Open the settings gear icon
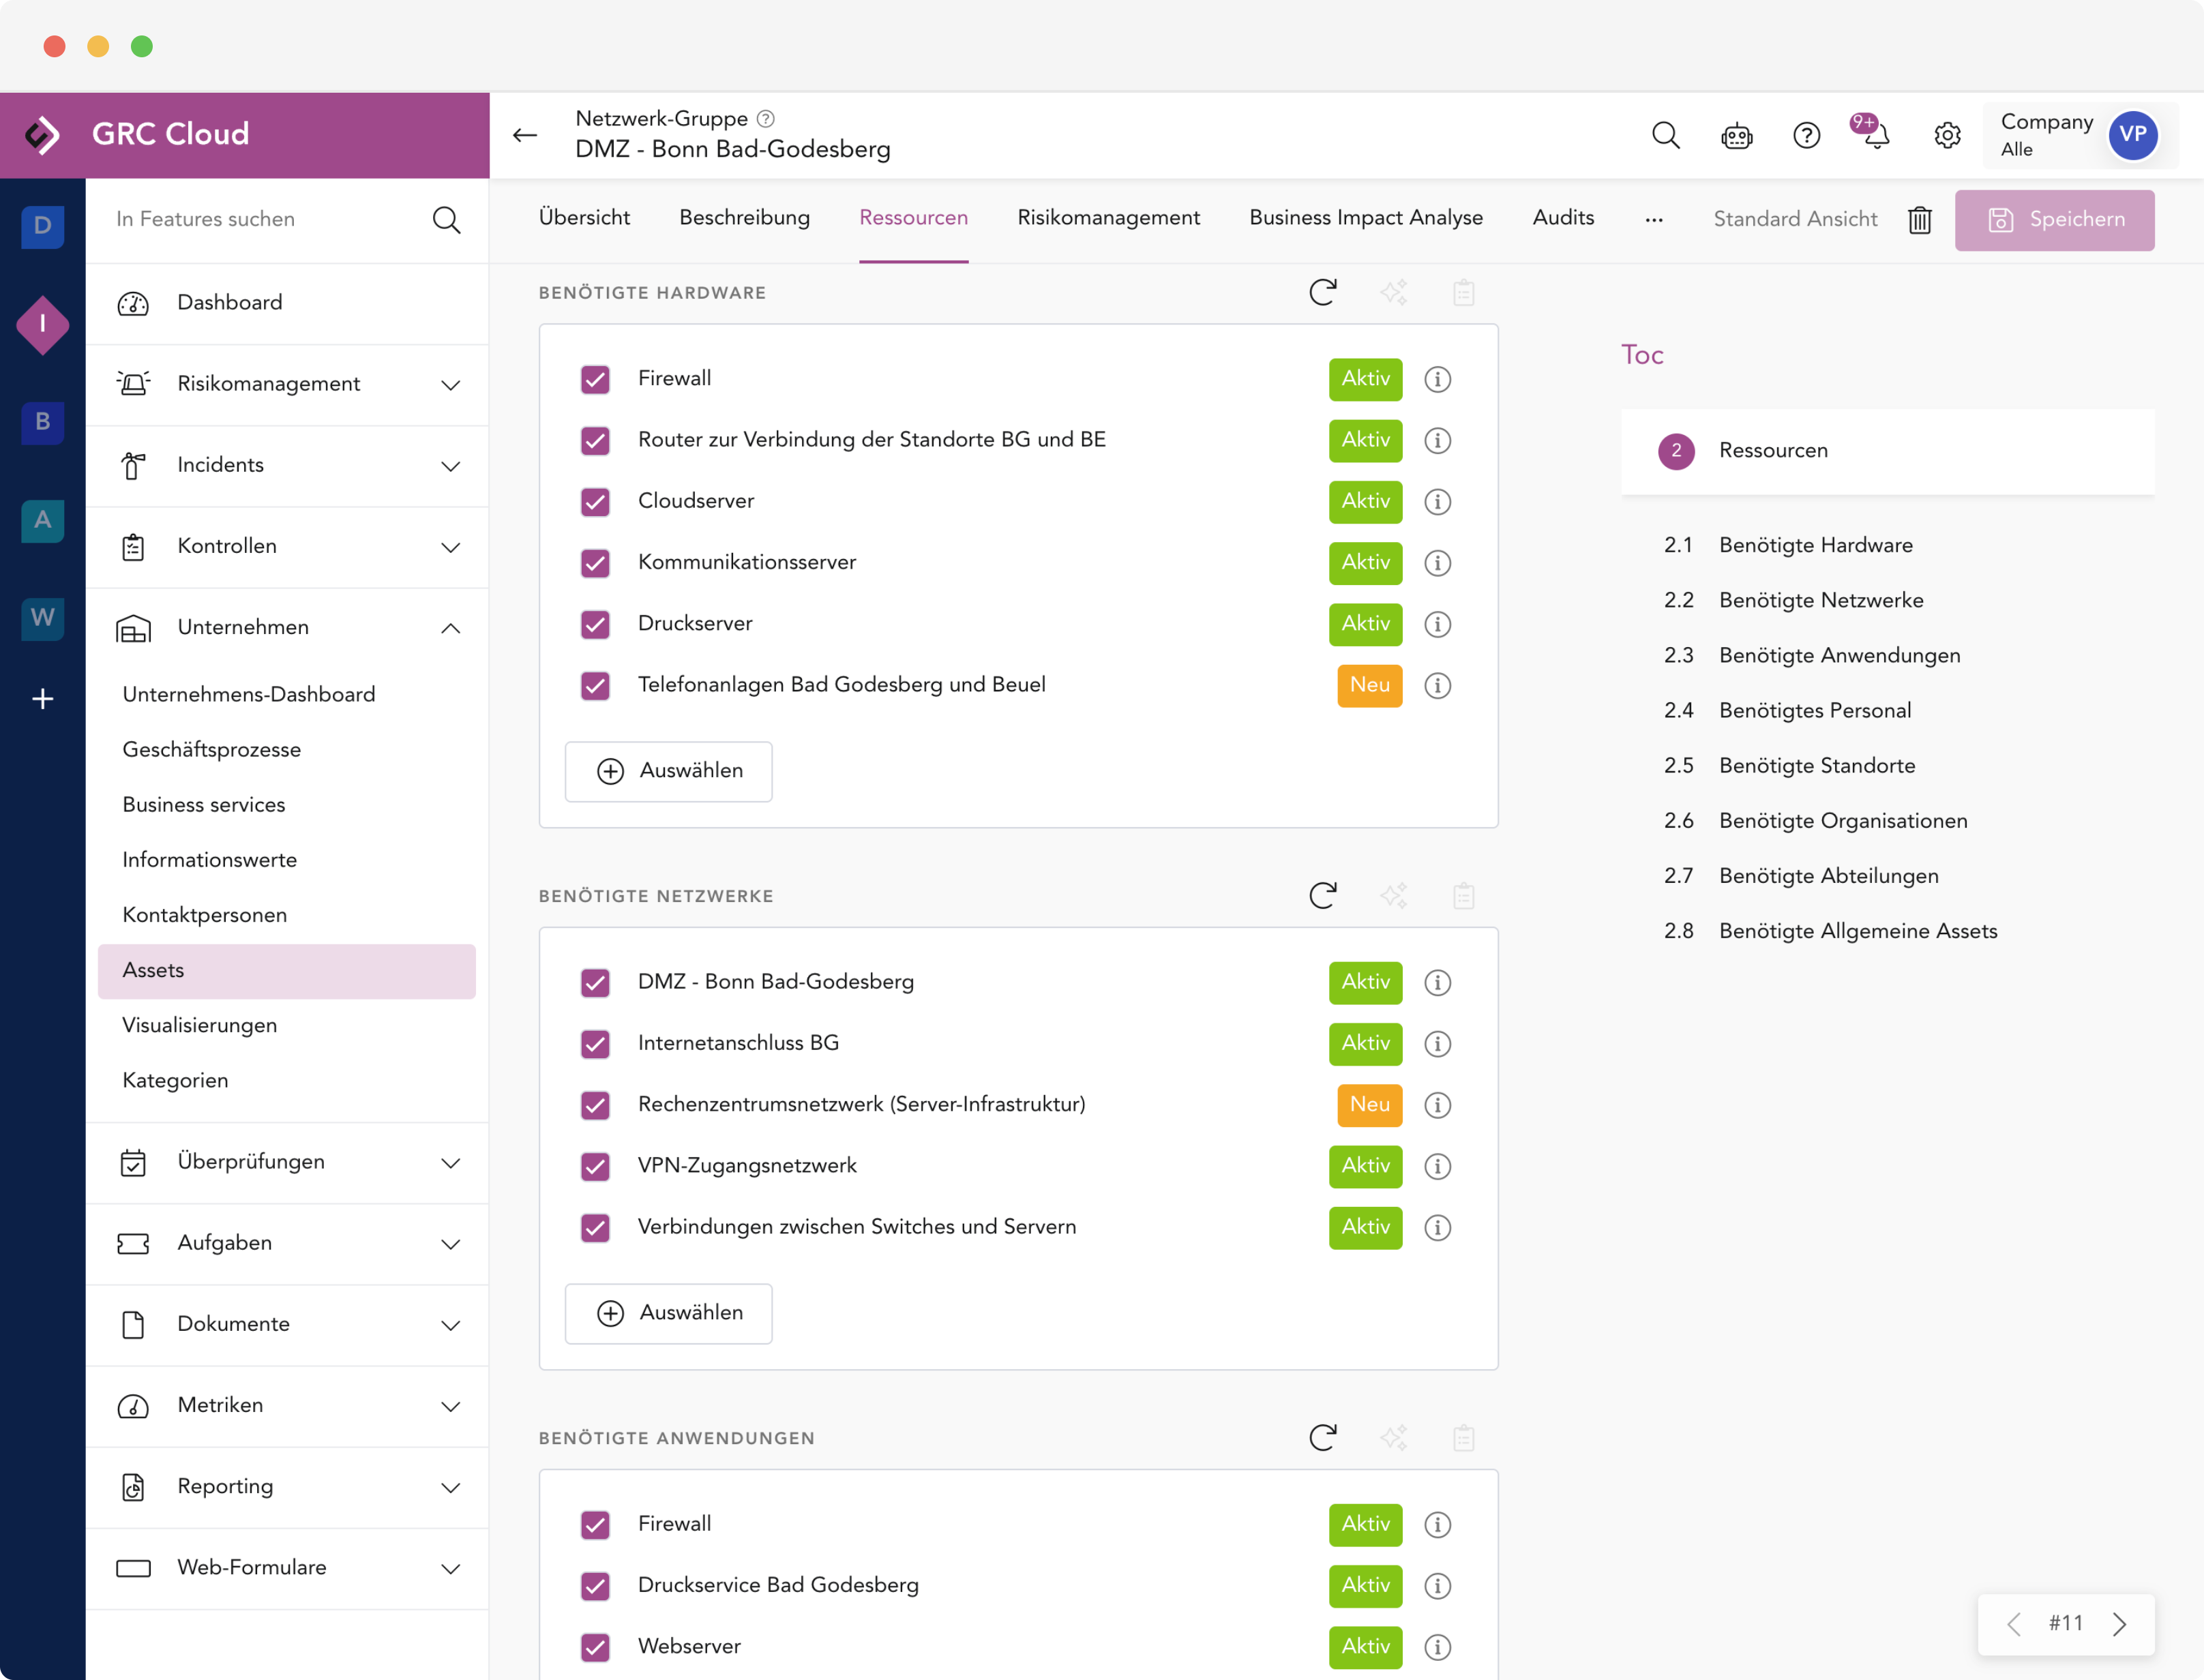The image size is (2204, 1680). click(x=1946, y=135)
